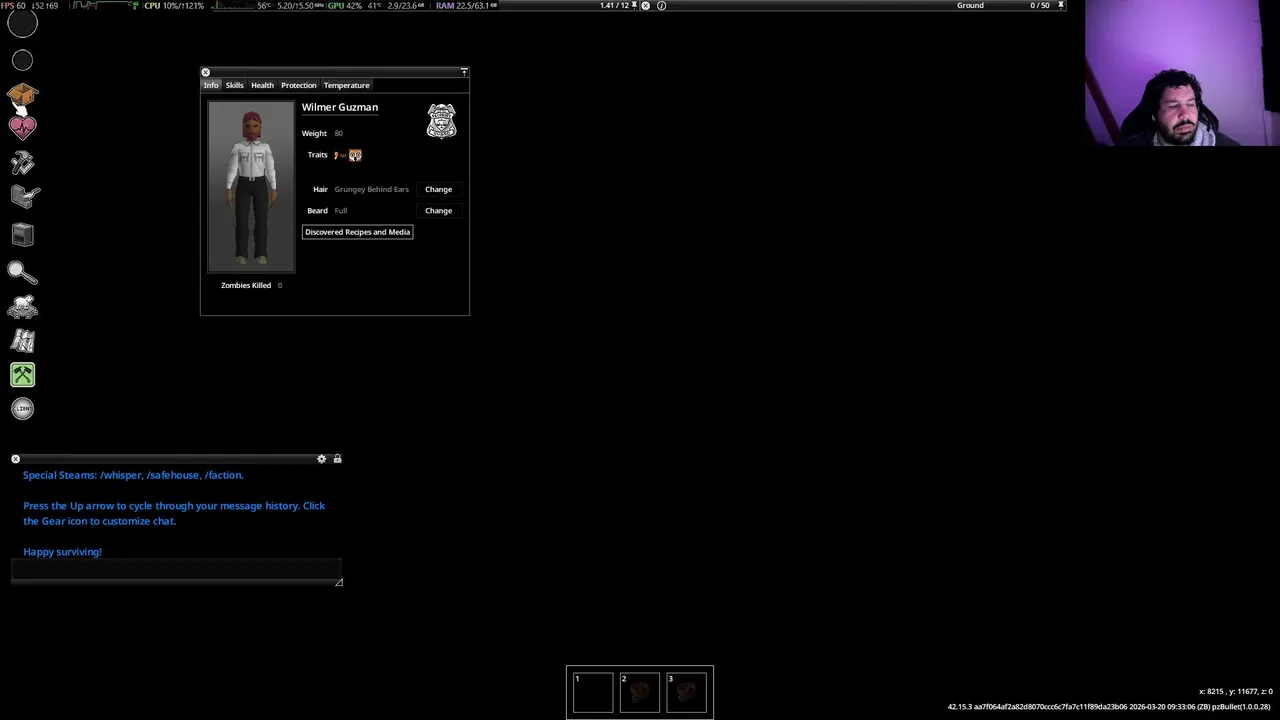Open the sheep animals icon
The height and width of the screenshot is (720, 1280).
[x=23, y=307]
